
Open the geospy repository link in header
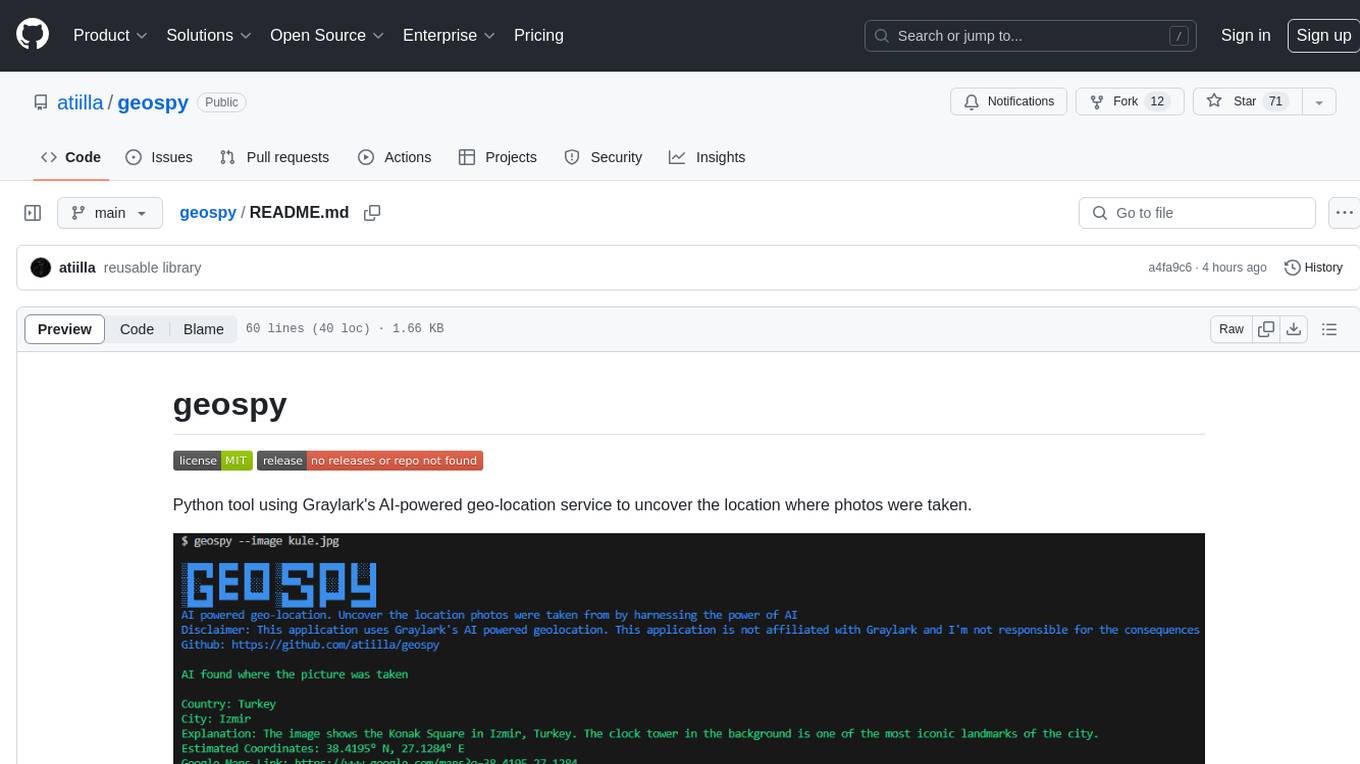153,102
